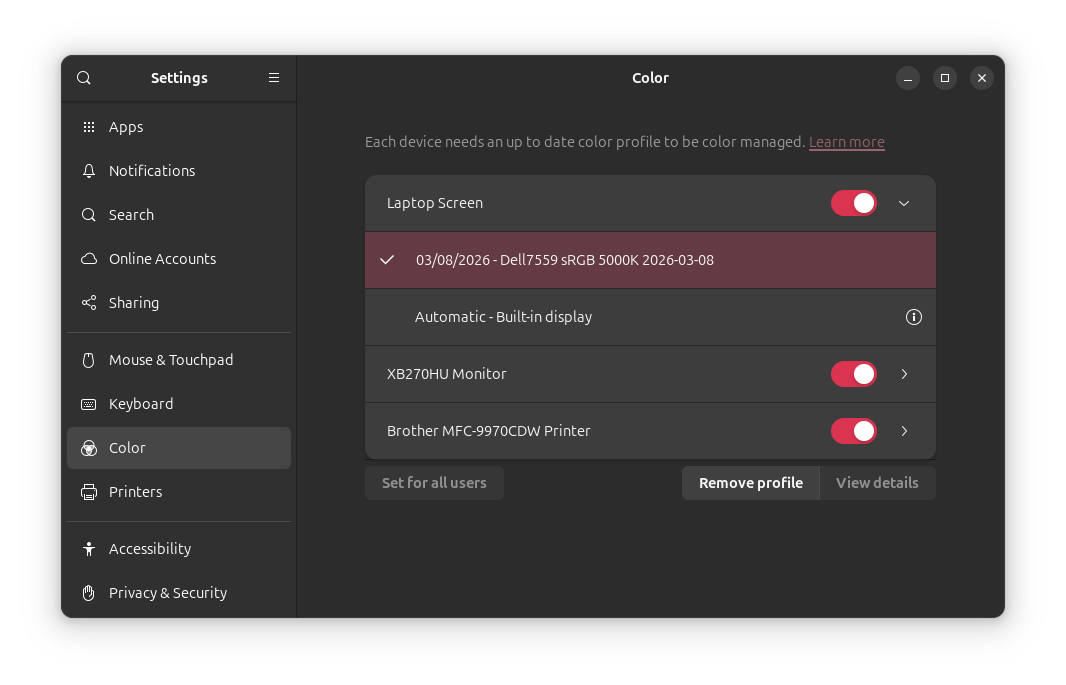Click the info icon for Automatic profile
The height and width of the screenshot is (685, 1066).
[x=913, y=317]
